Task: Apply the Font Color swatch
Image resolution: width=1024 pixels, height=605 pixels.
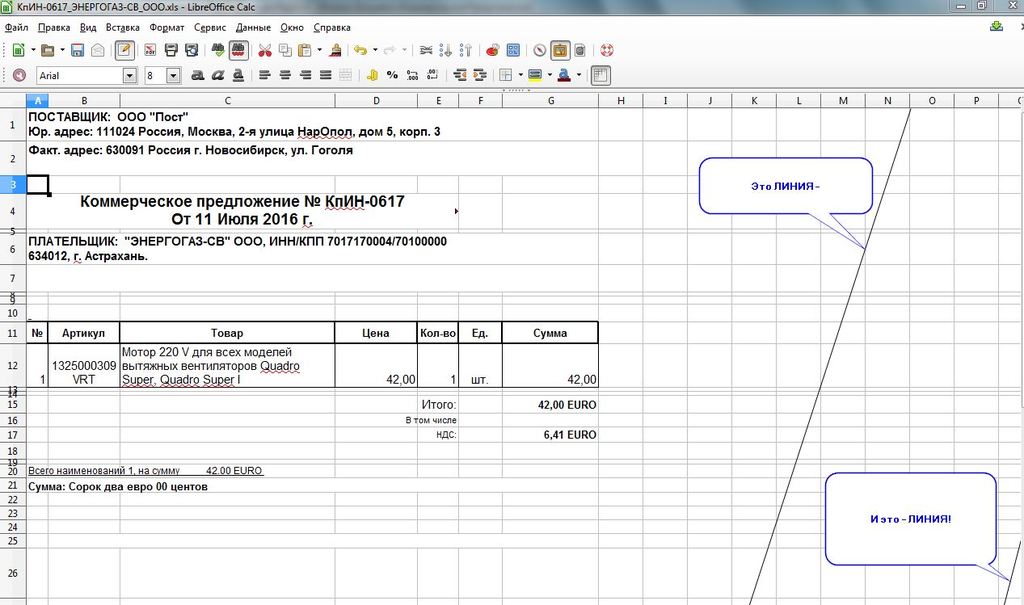Action: click(x=564, y=75)
